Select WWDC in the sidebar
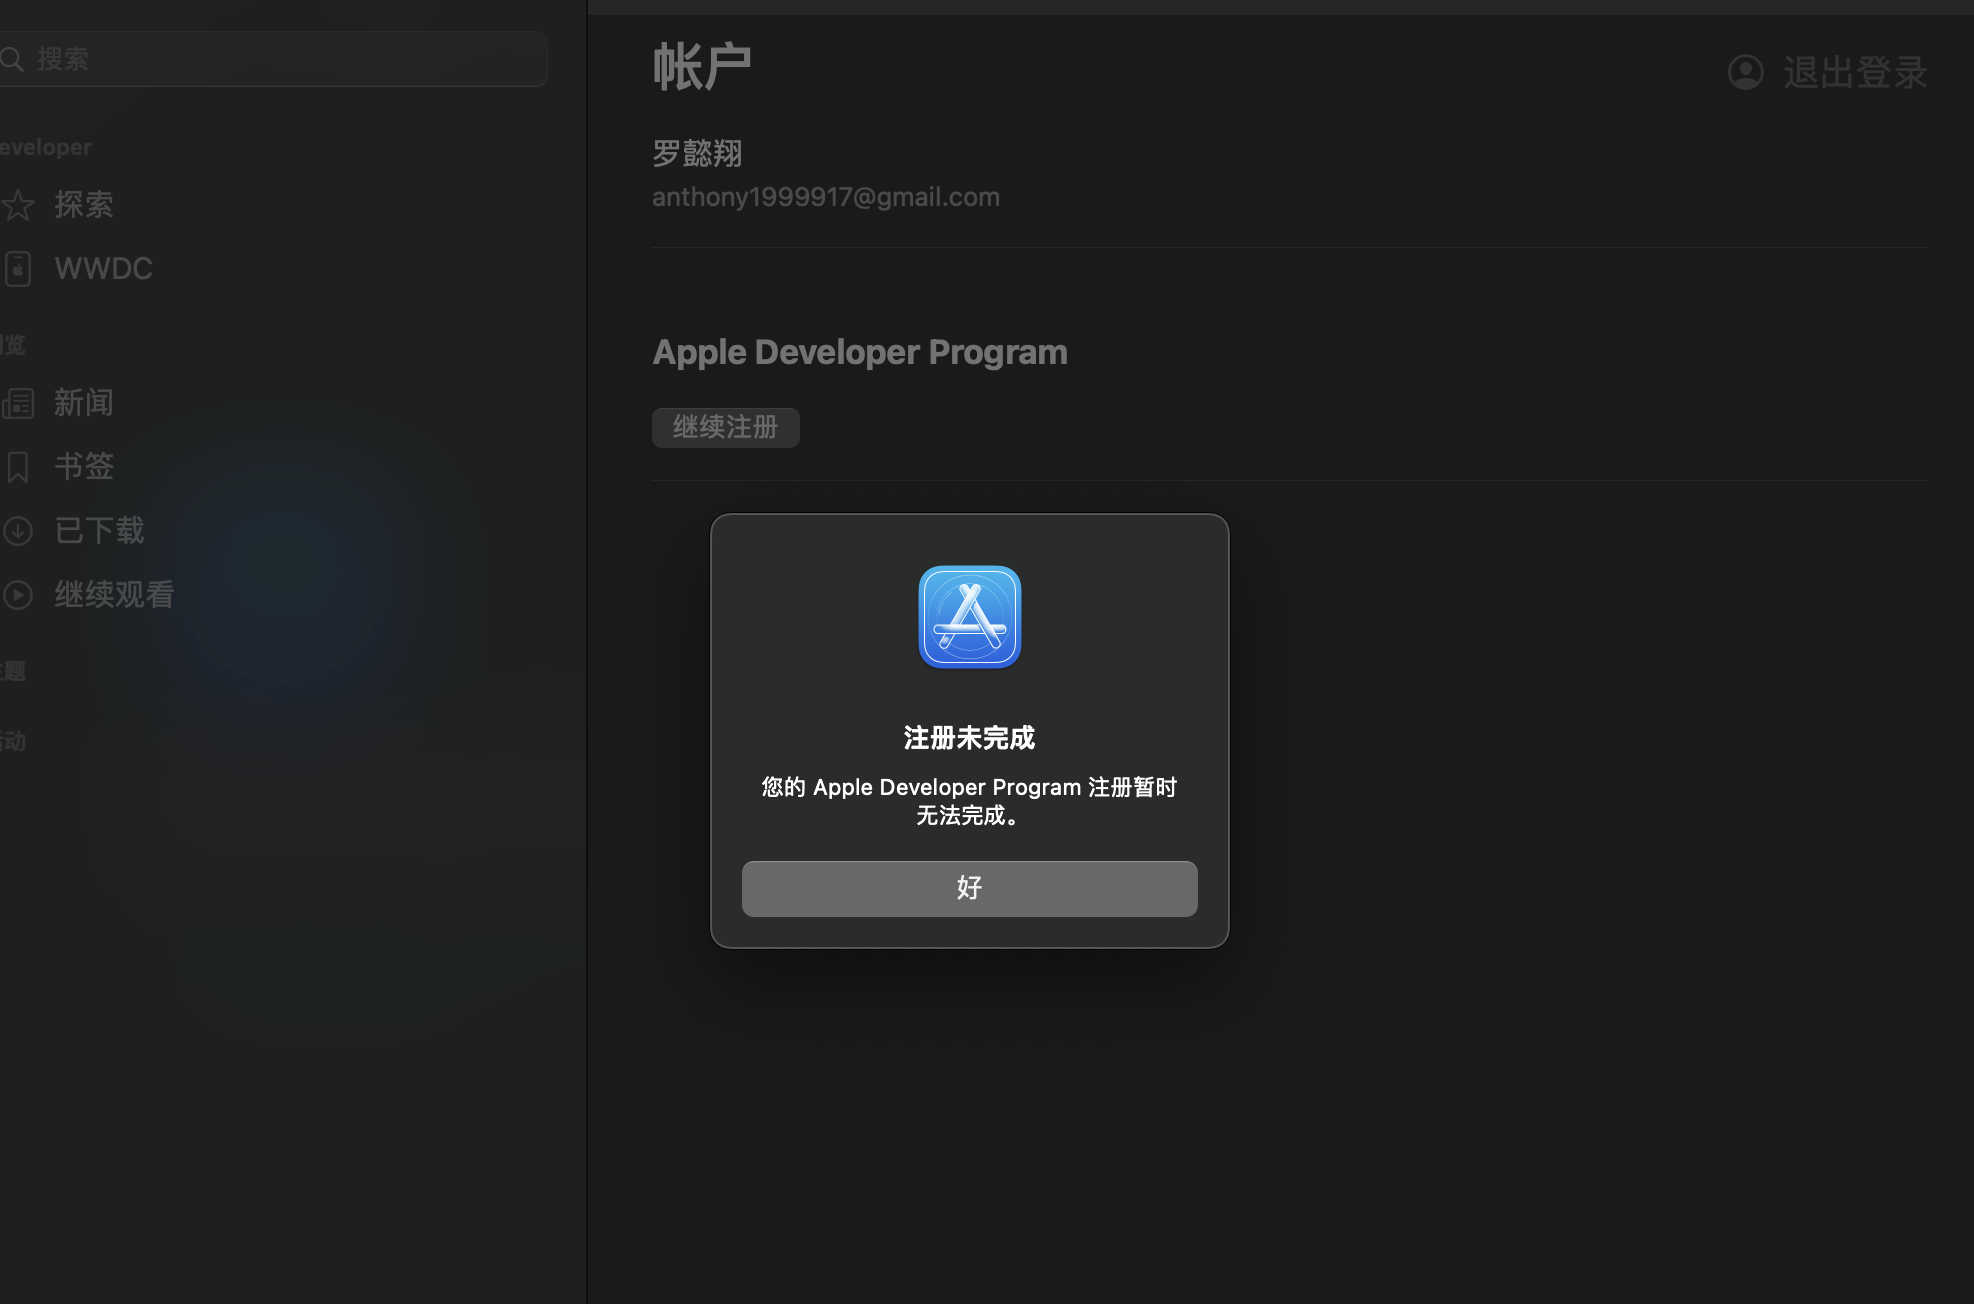Screen dimensions: 1974x1304 click(x=103, y=268)
